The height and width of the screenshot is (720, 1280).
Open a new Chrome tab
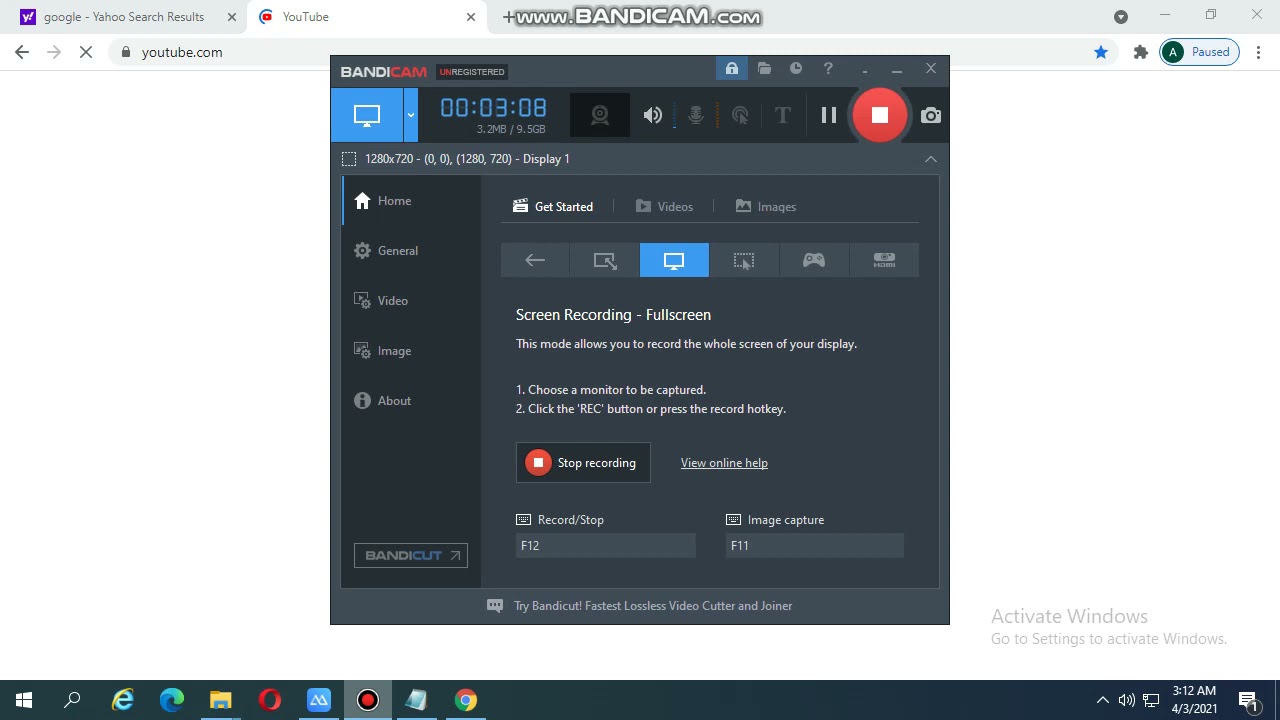[509, 17]
